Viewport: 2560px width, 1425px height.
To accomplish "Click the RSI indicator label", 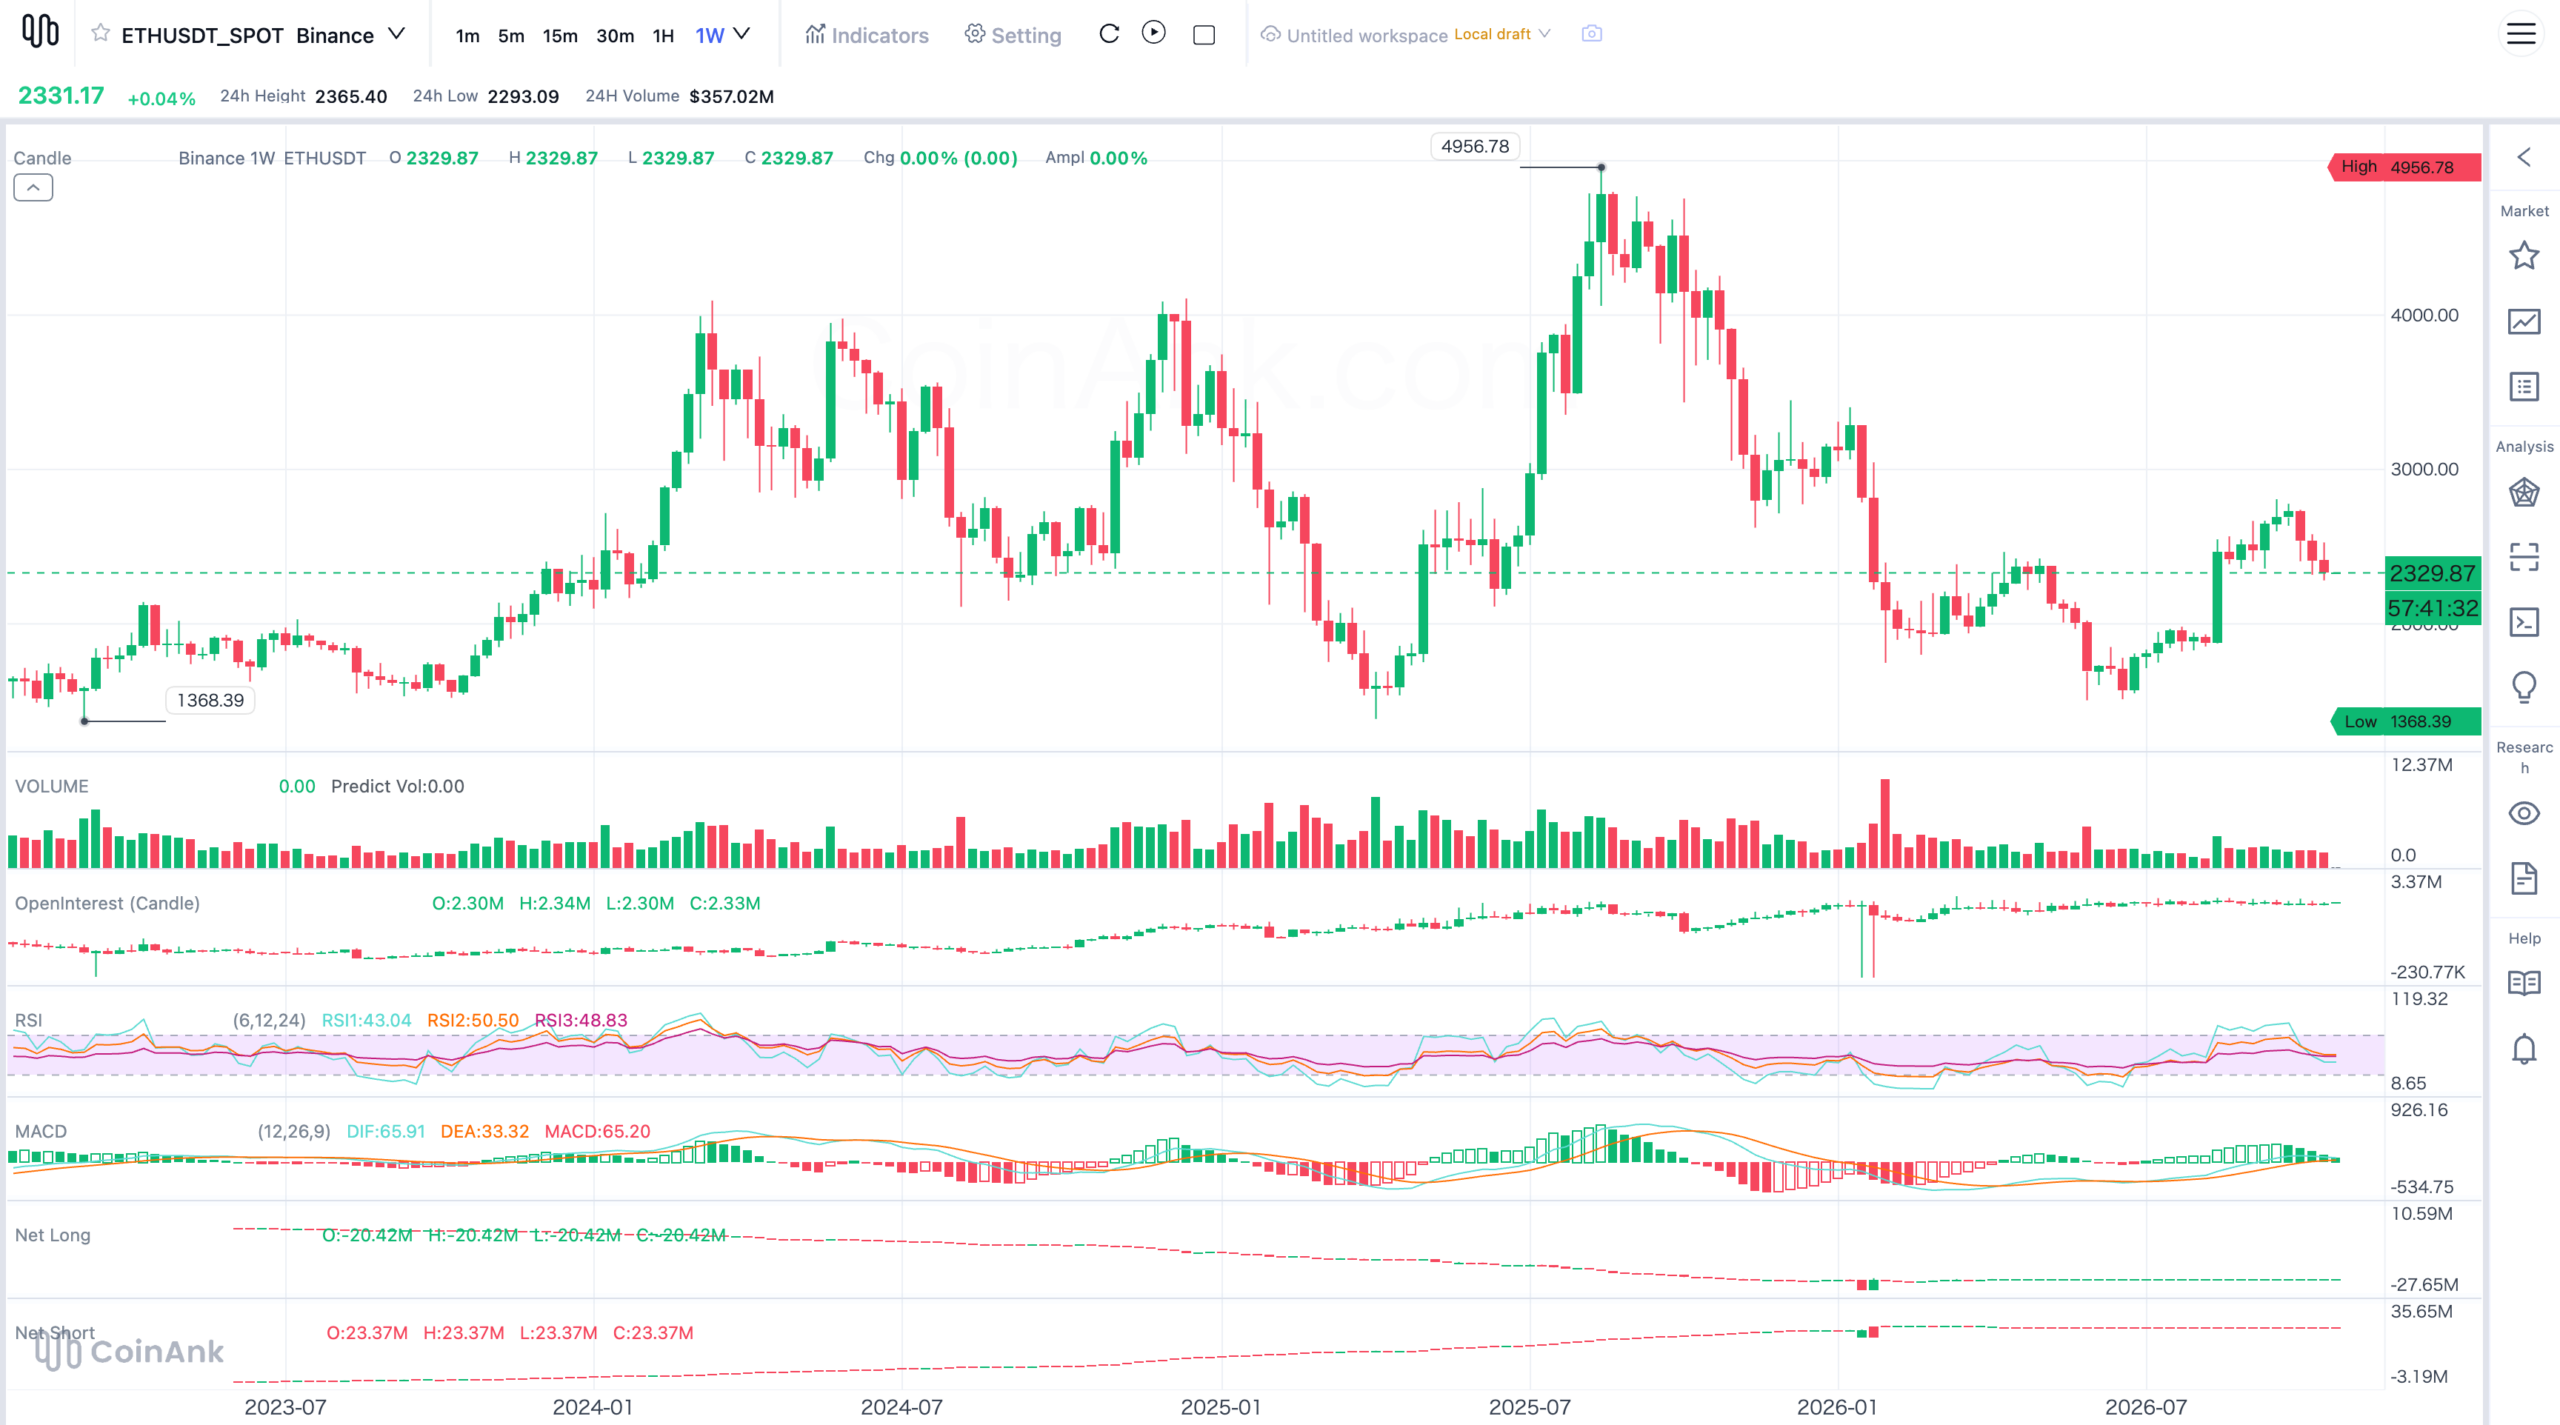I will pos(28,1020).
